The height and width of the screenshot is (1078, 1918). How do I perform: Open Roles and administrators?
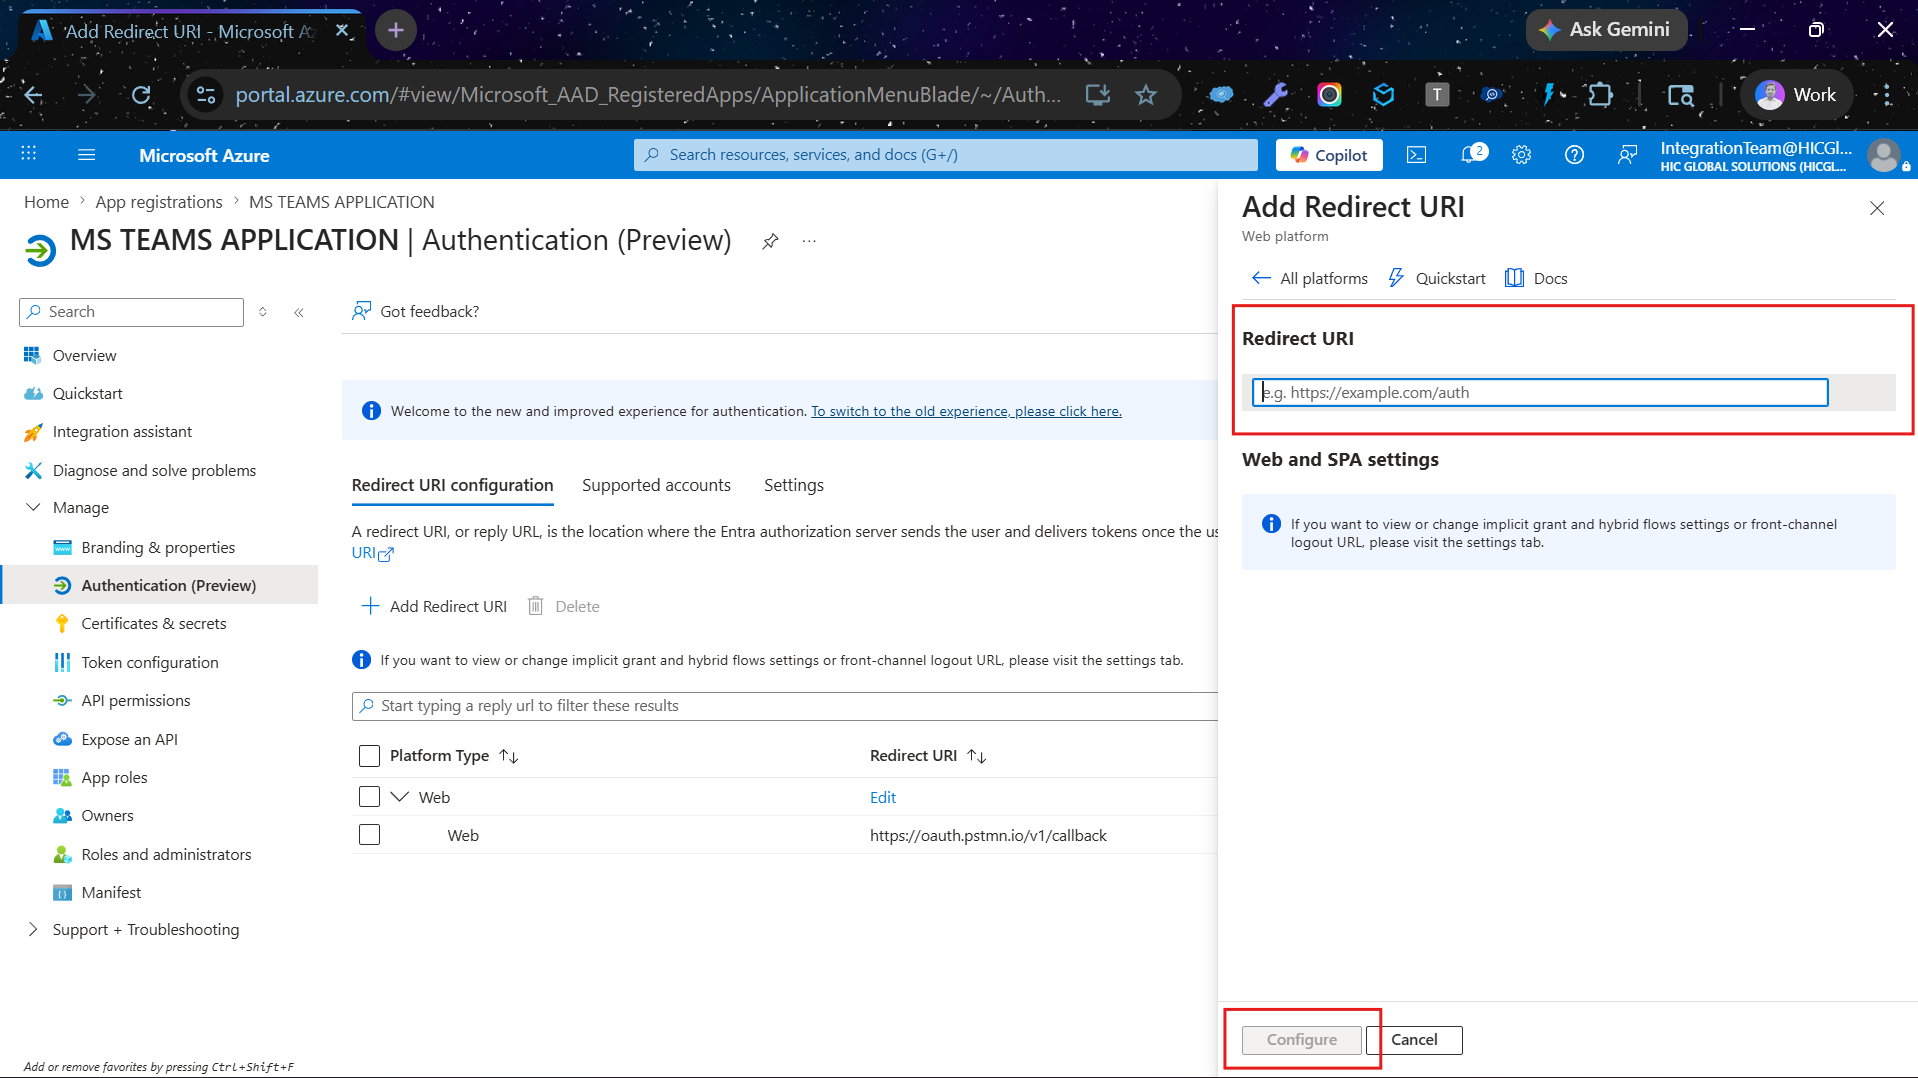click(166, 854)
